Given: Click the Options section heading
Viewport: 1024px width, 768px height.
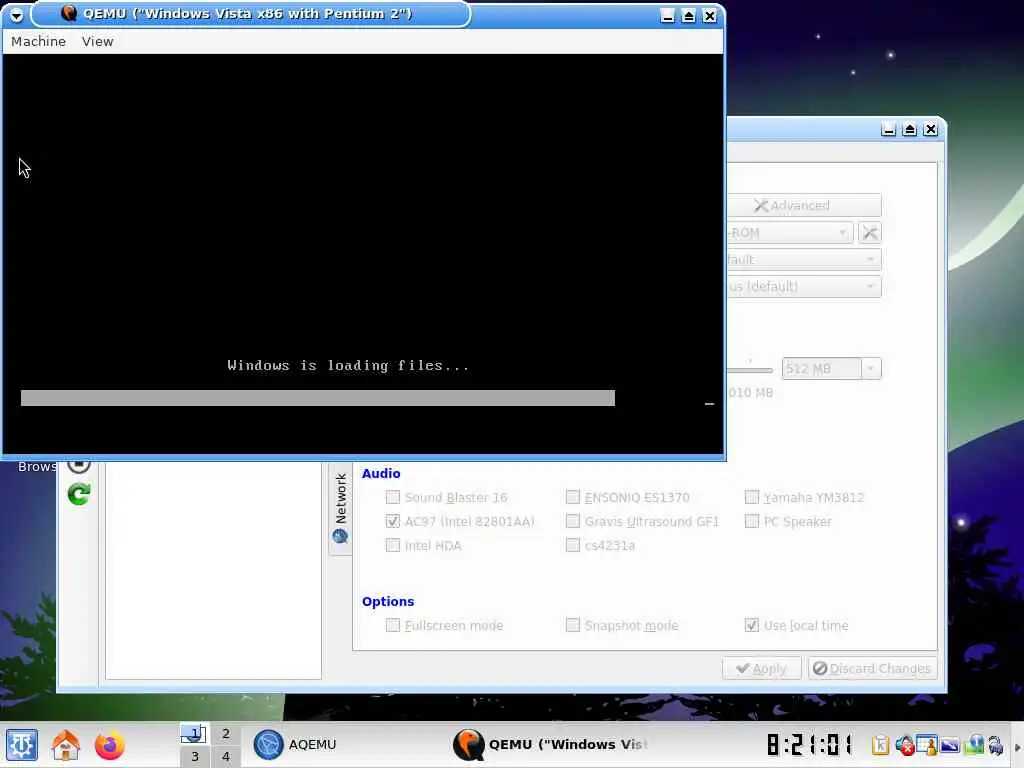Looking at the screenshot, I should pyautogui.click(x=388, y=601).
